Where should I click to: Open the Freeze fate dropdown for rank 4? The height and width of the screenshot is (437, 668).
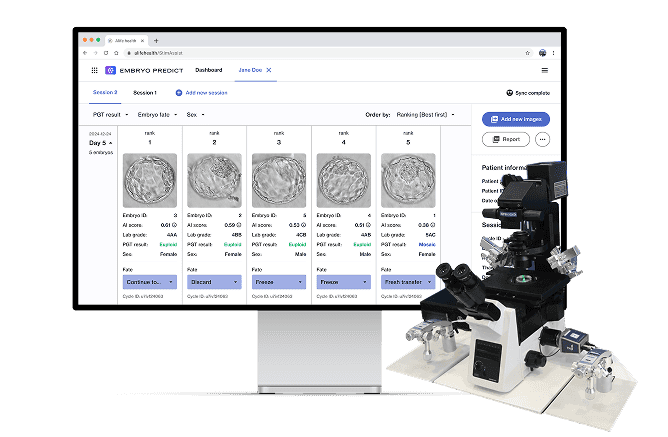click(x=344, y=282)
